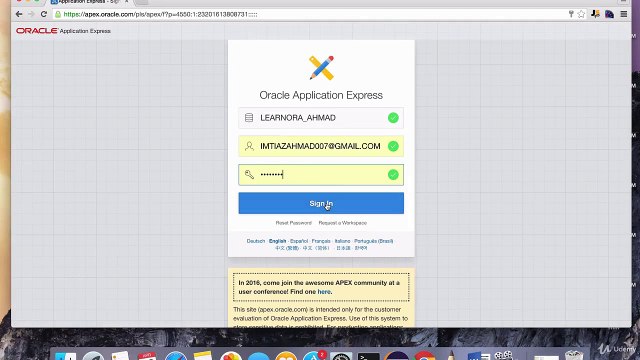Open Terminal from the Dock
Viewport: 640px width, 360px height.
point(369,356)
